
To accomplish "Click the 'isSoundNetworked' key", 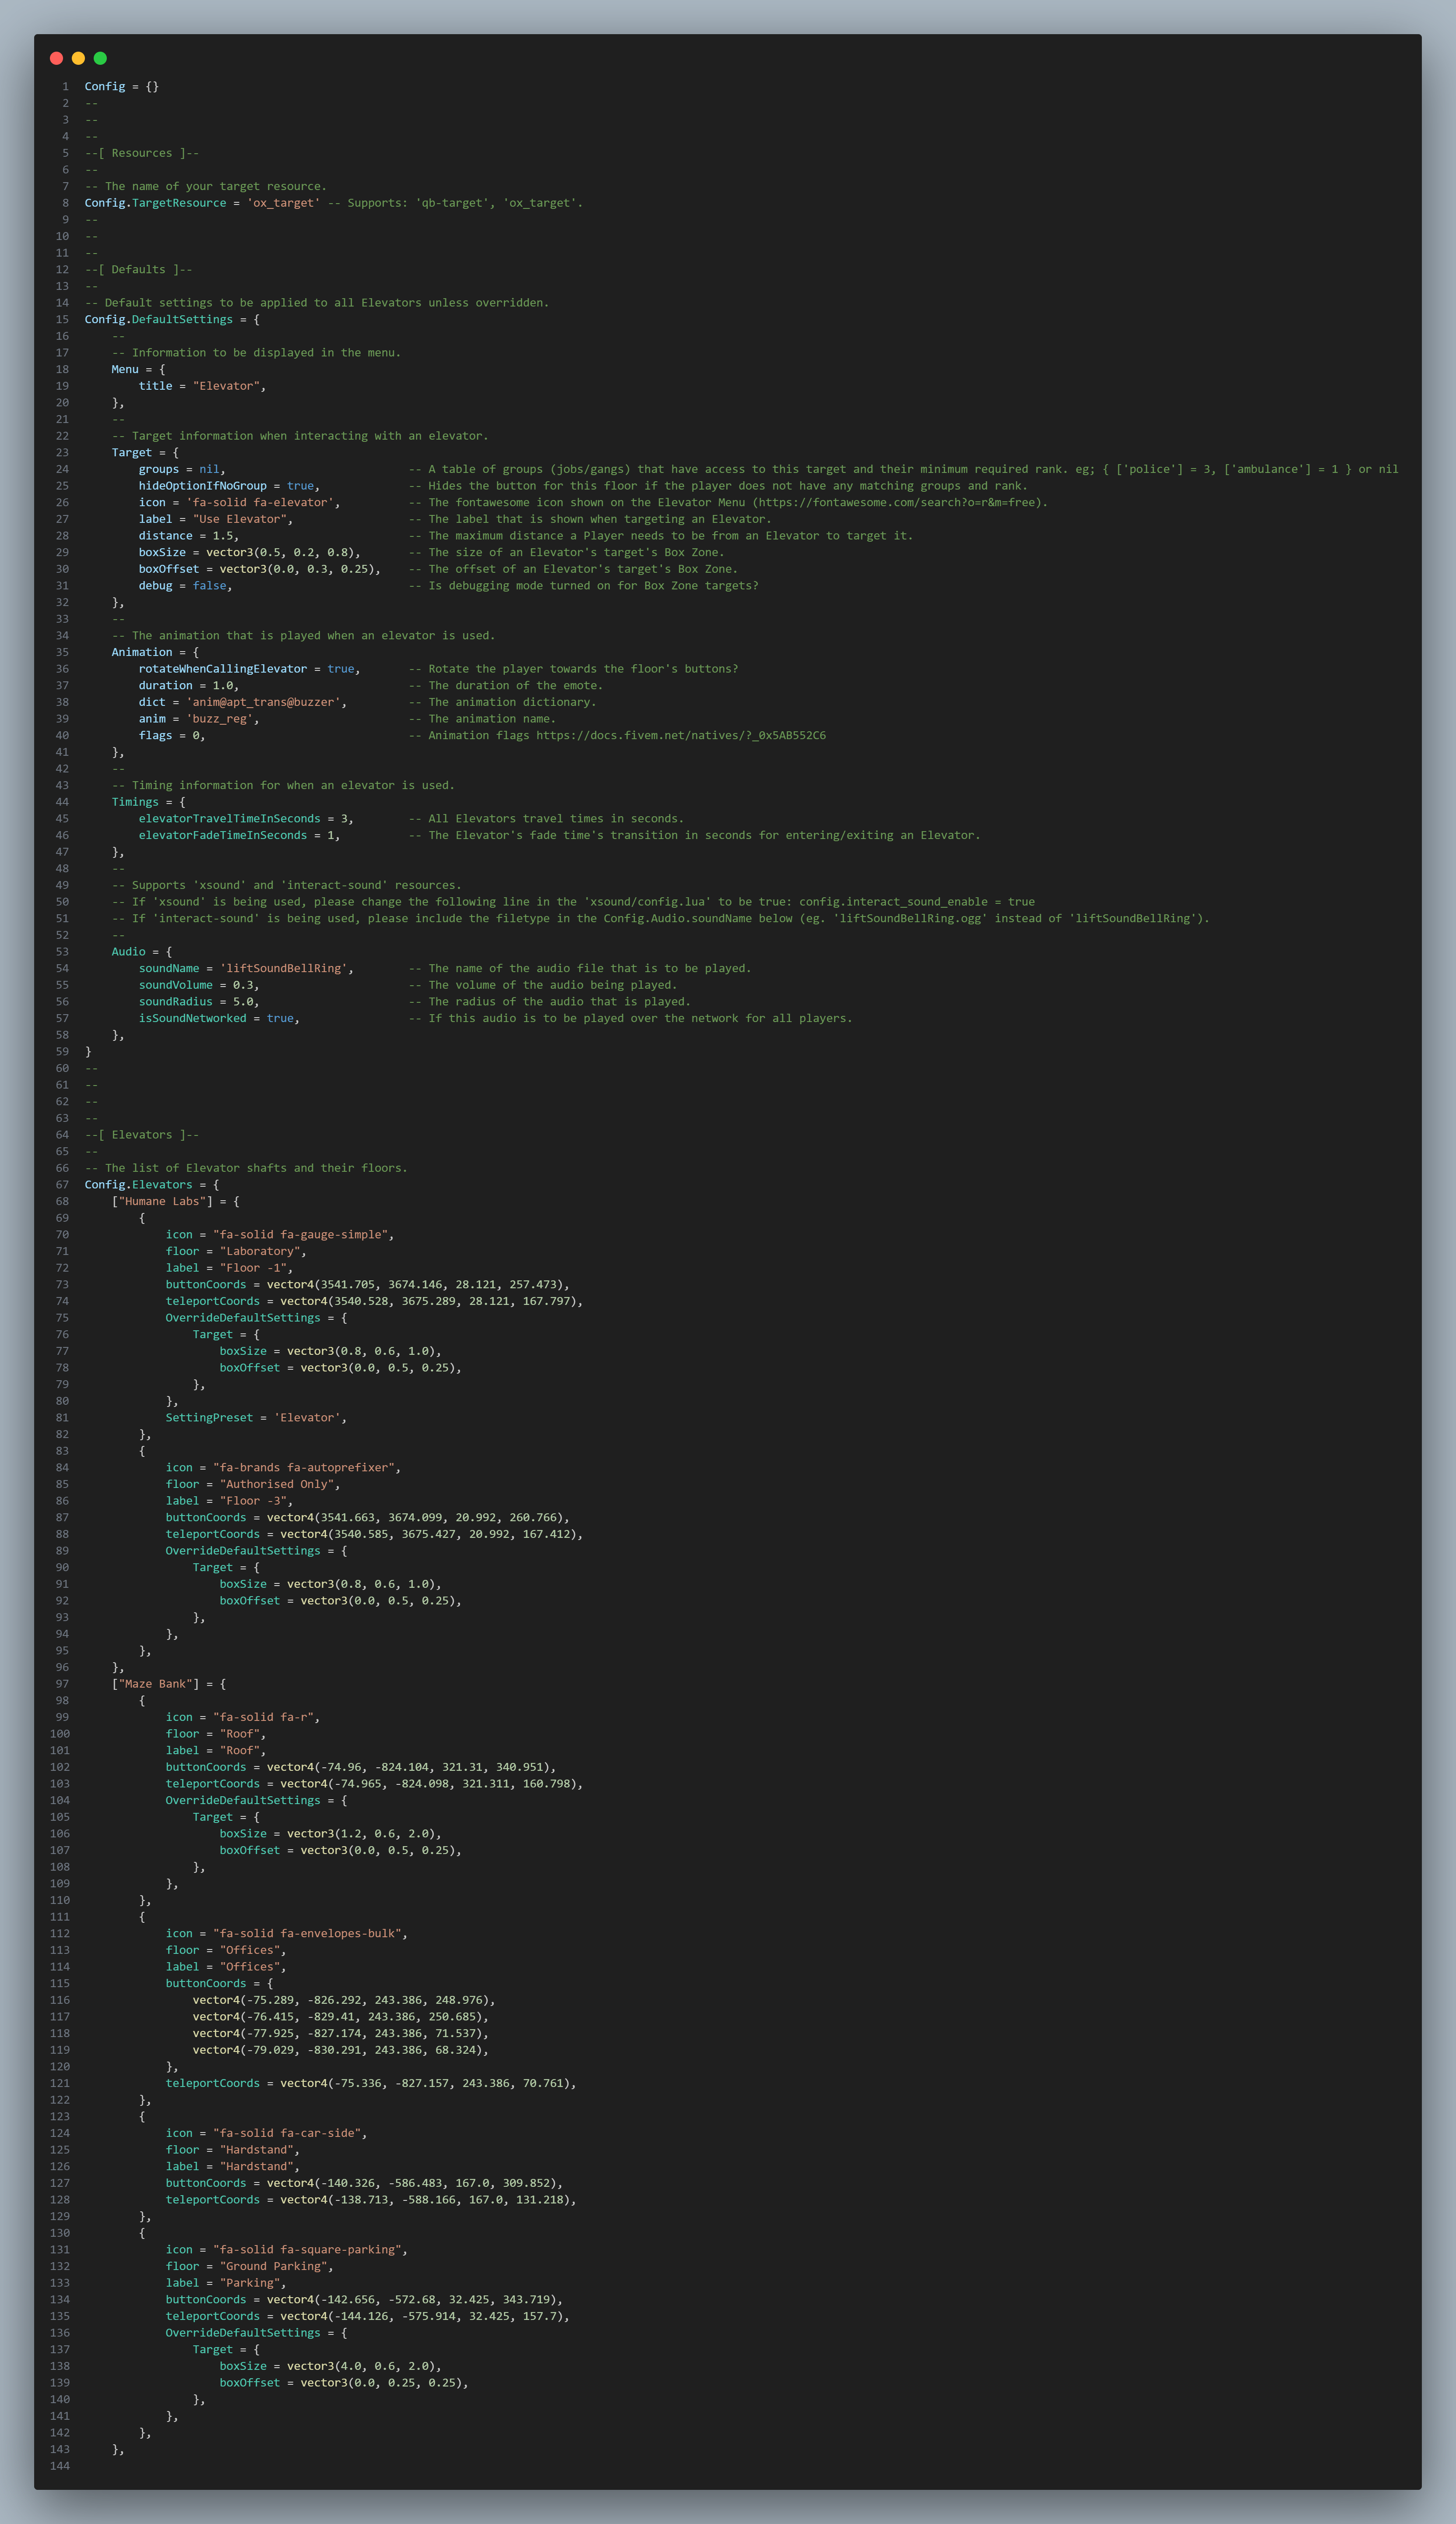I will click(193, 1018).
